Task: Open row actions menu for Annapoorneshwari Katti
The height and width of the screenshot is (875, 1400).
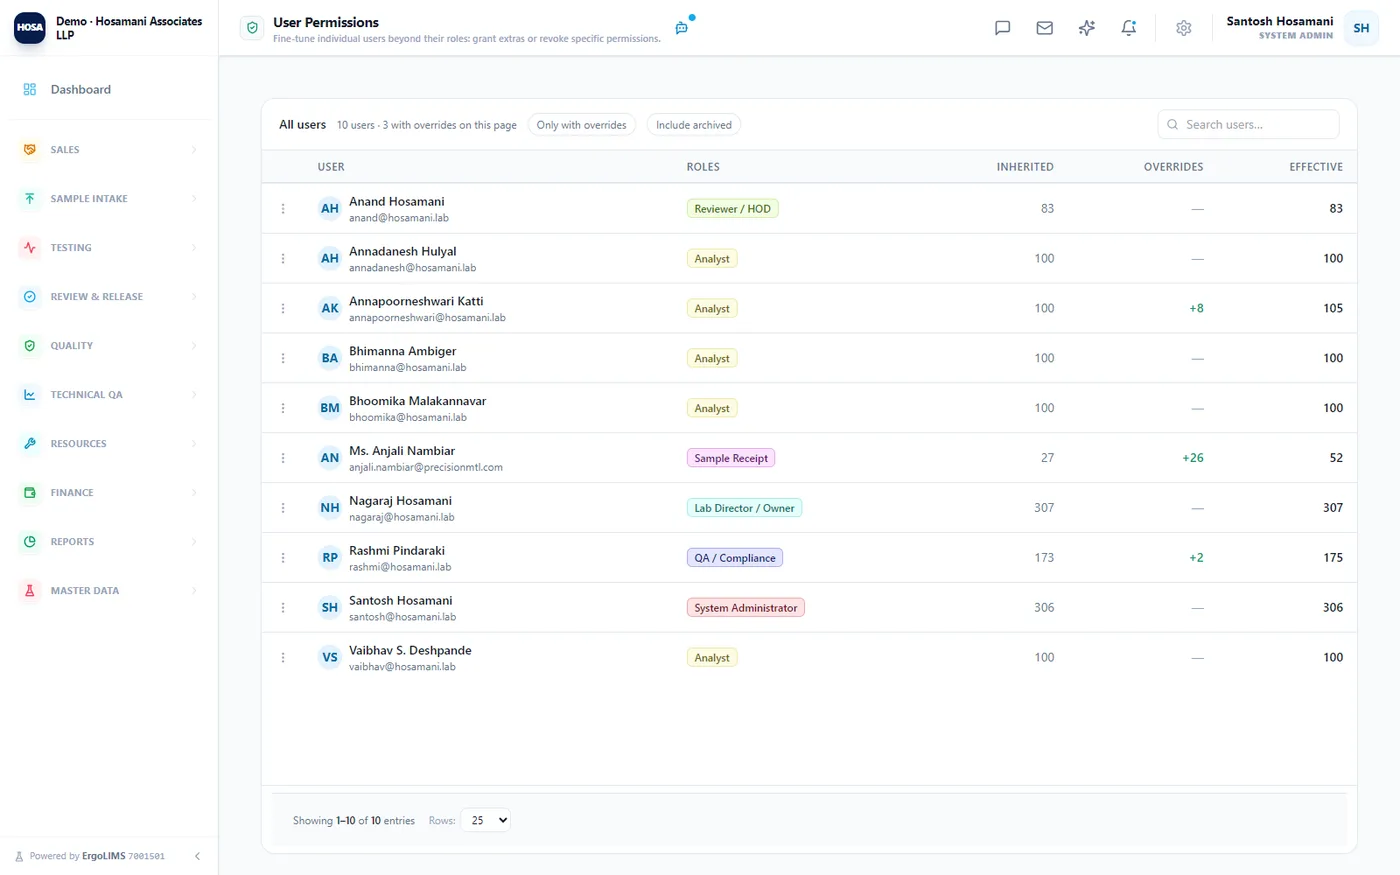Action: pyautogui.click(x=283, y=308)
